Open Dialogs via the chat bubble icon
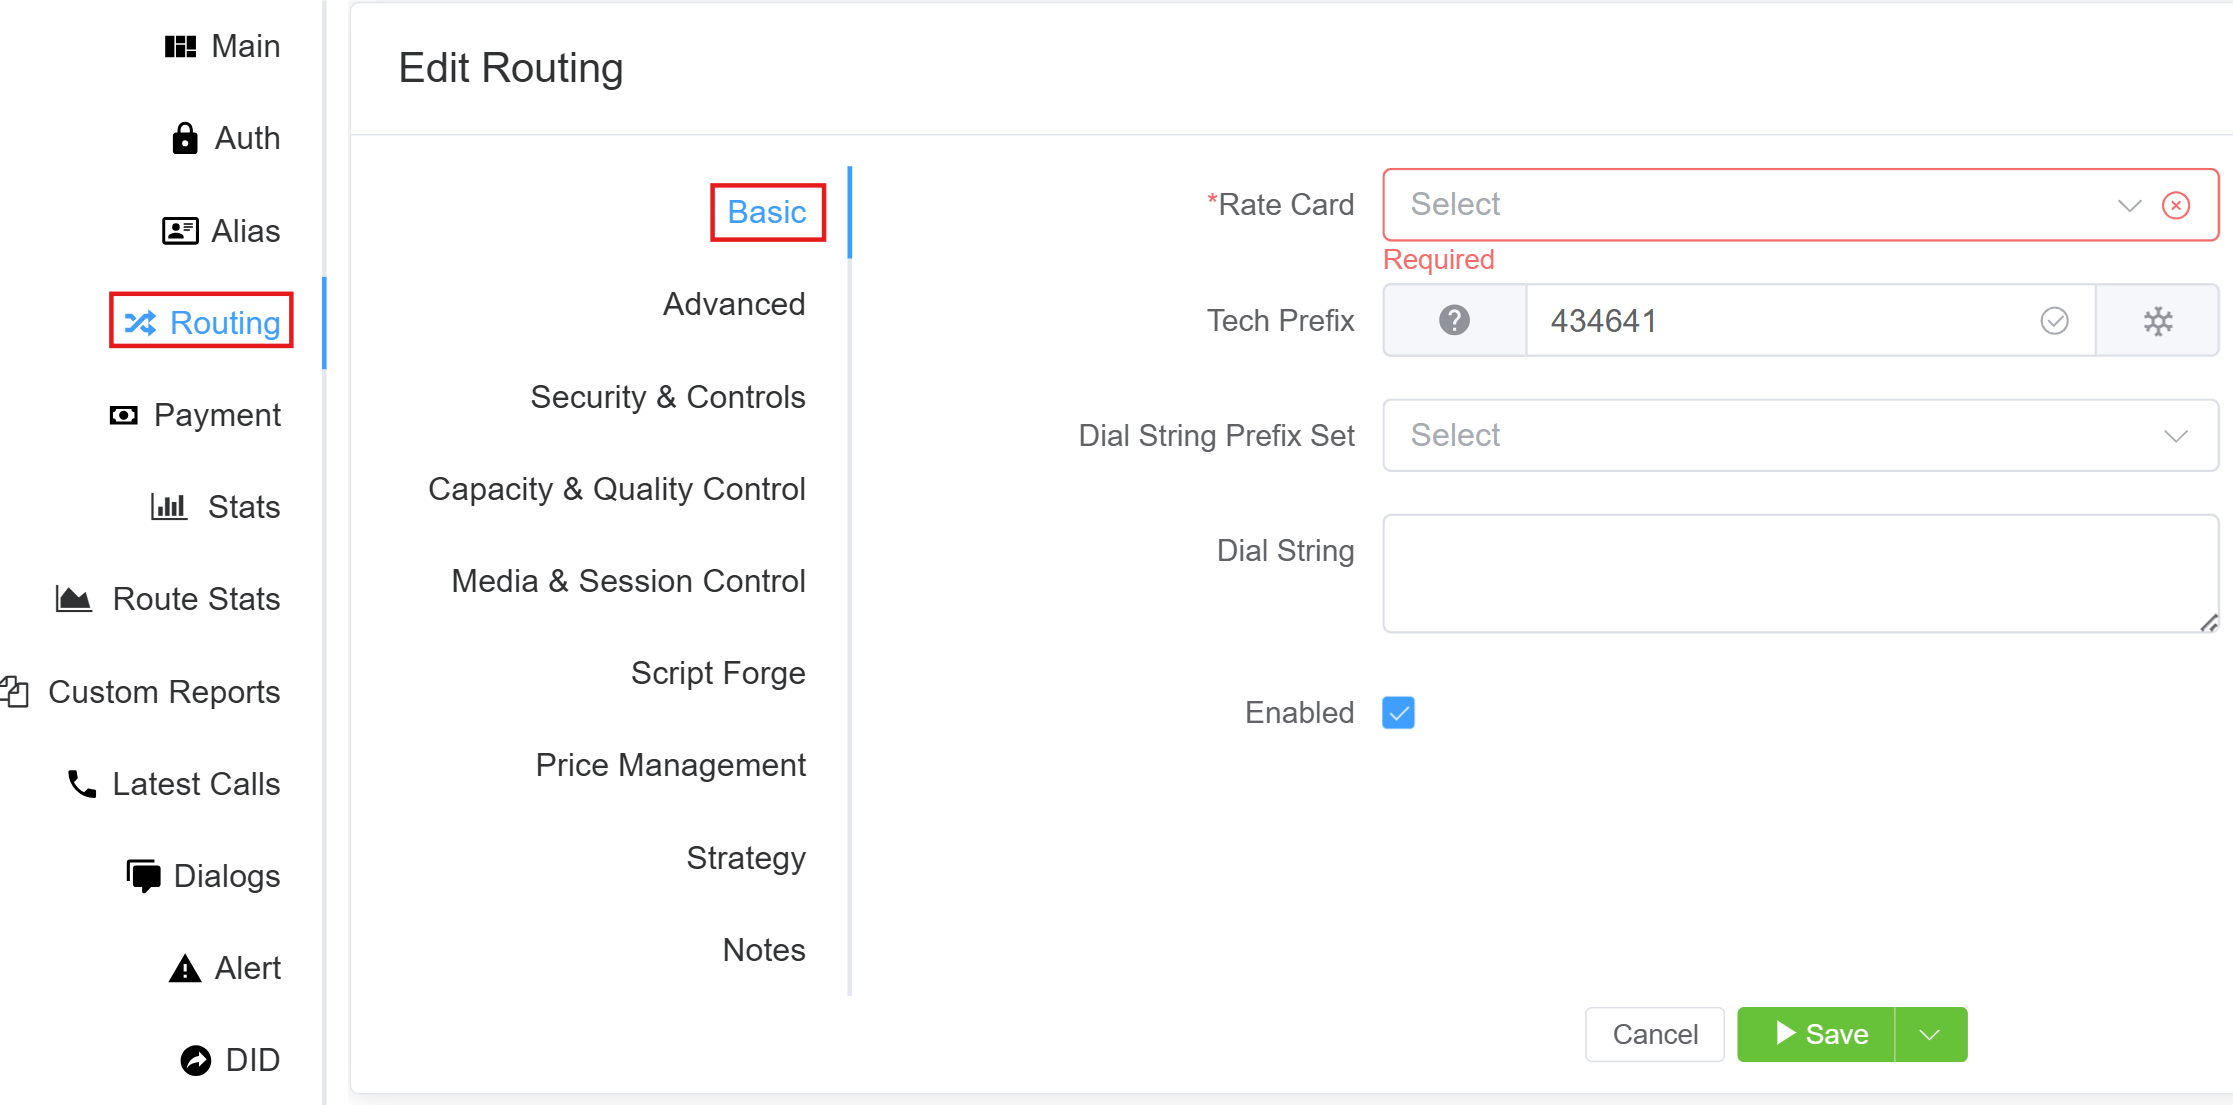The image size is (2233, 1105). click(144, 876)
